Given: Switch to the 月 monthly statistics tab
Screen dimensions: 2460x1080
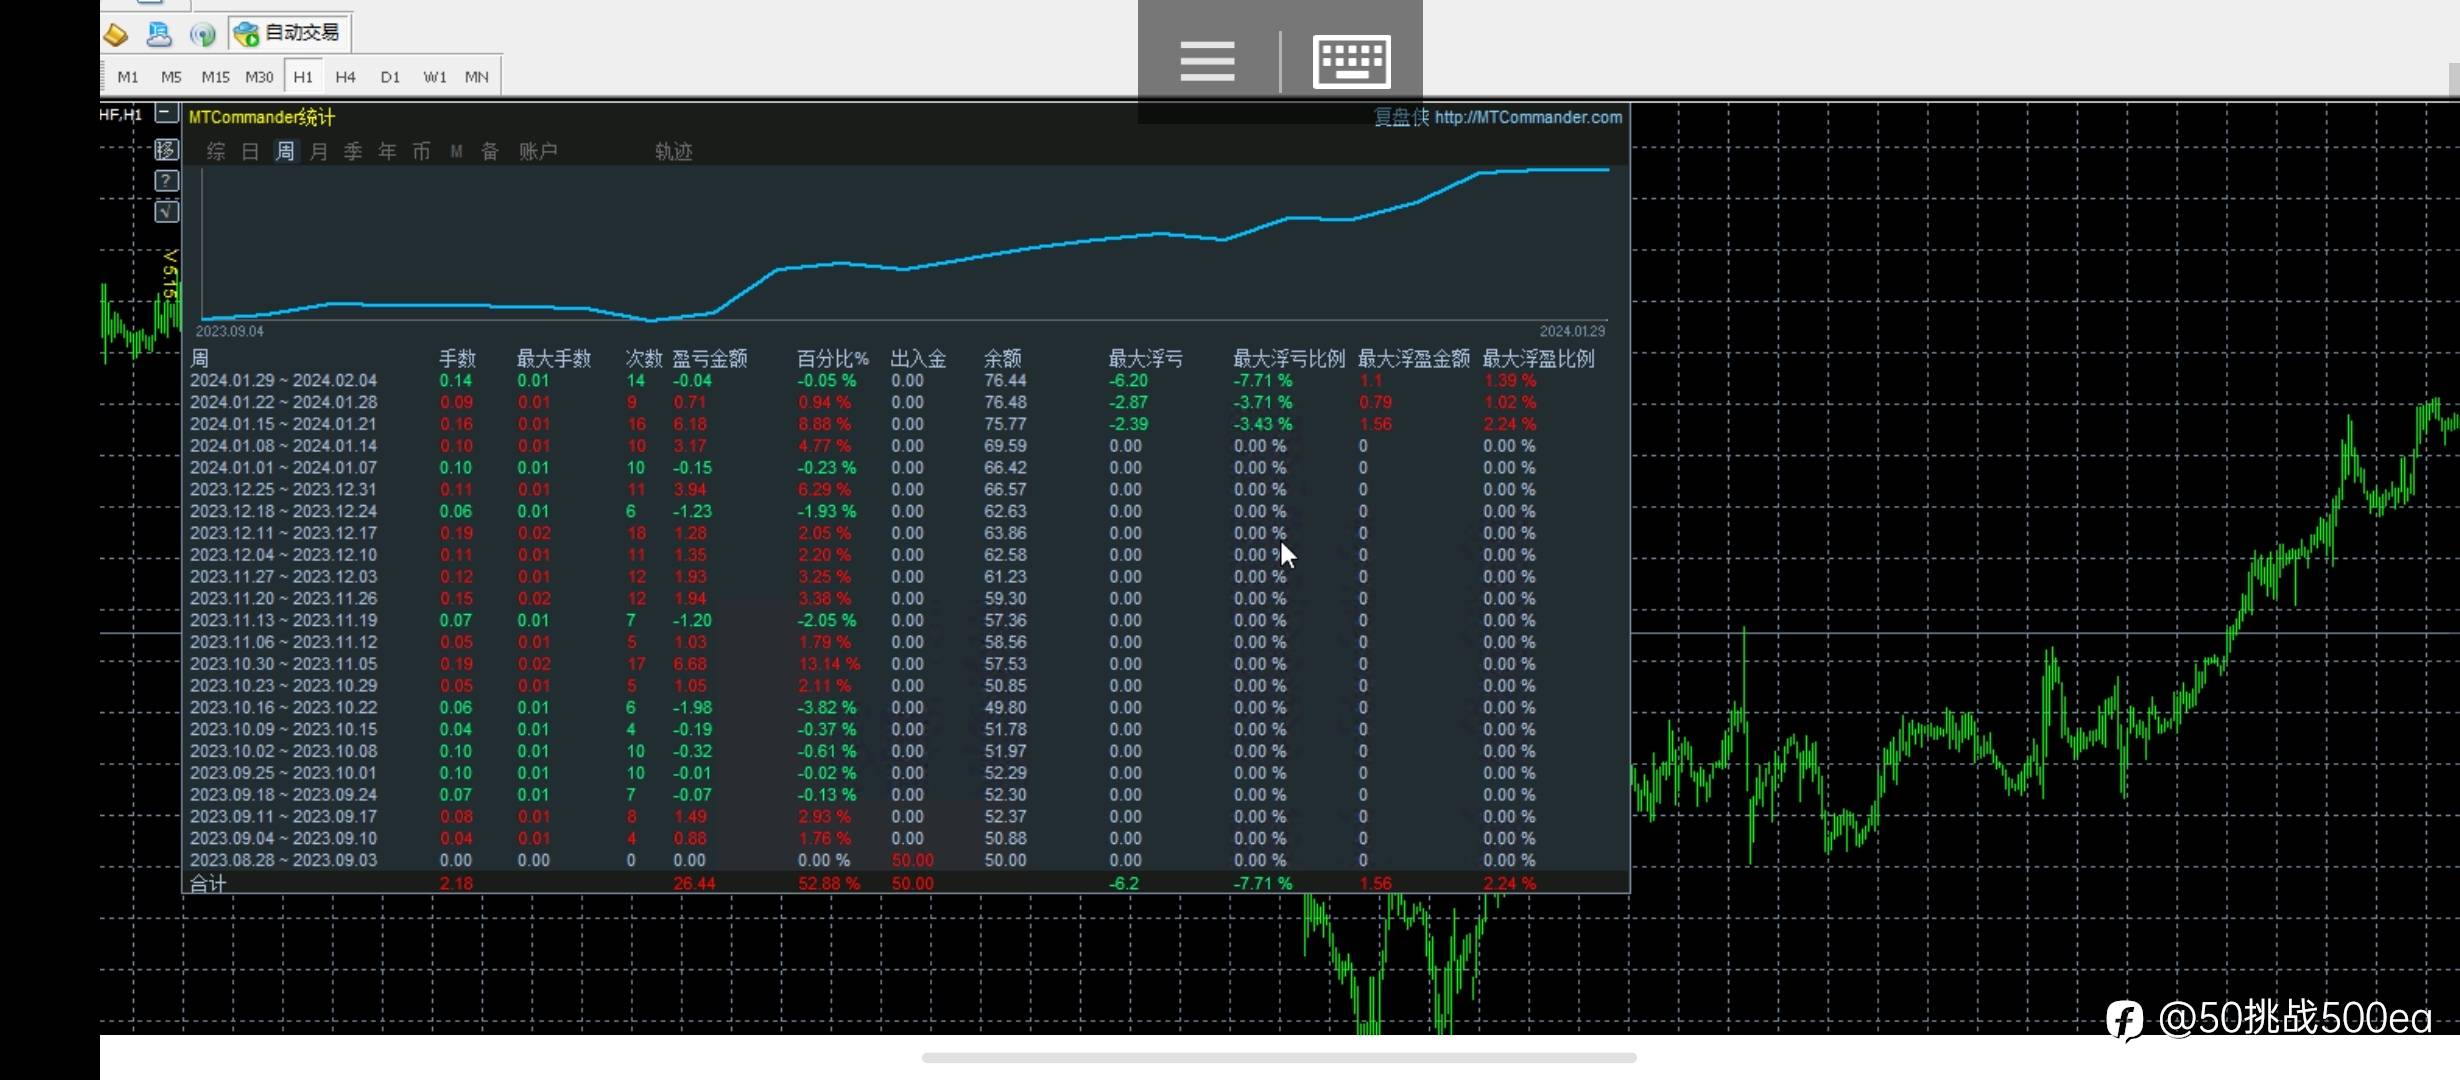Looking at the screenshot, I should pyautogui.click(x=319, y=151).
